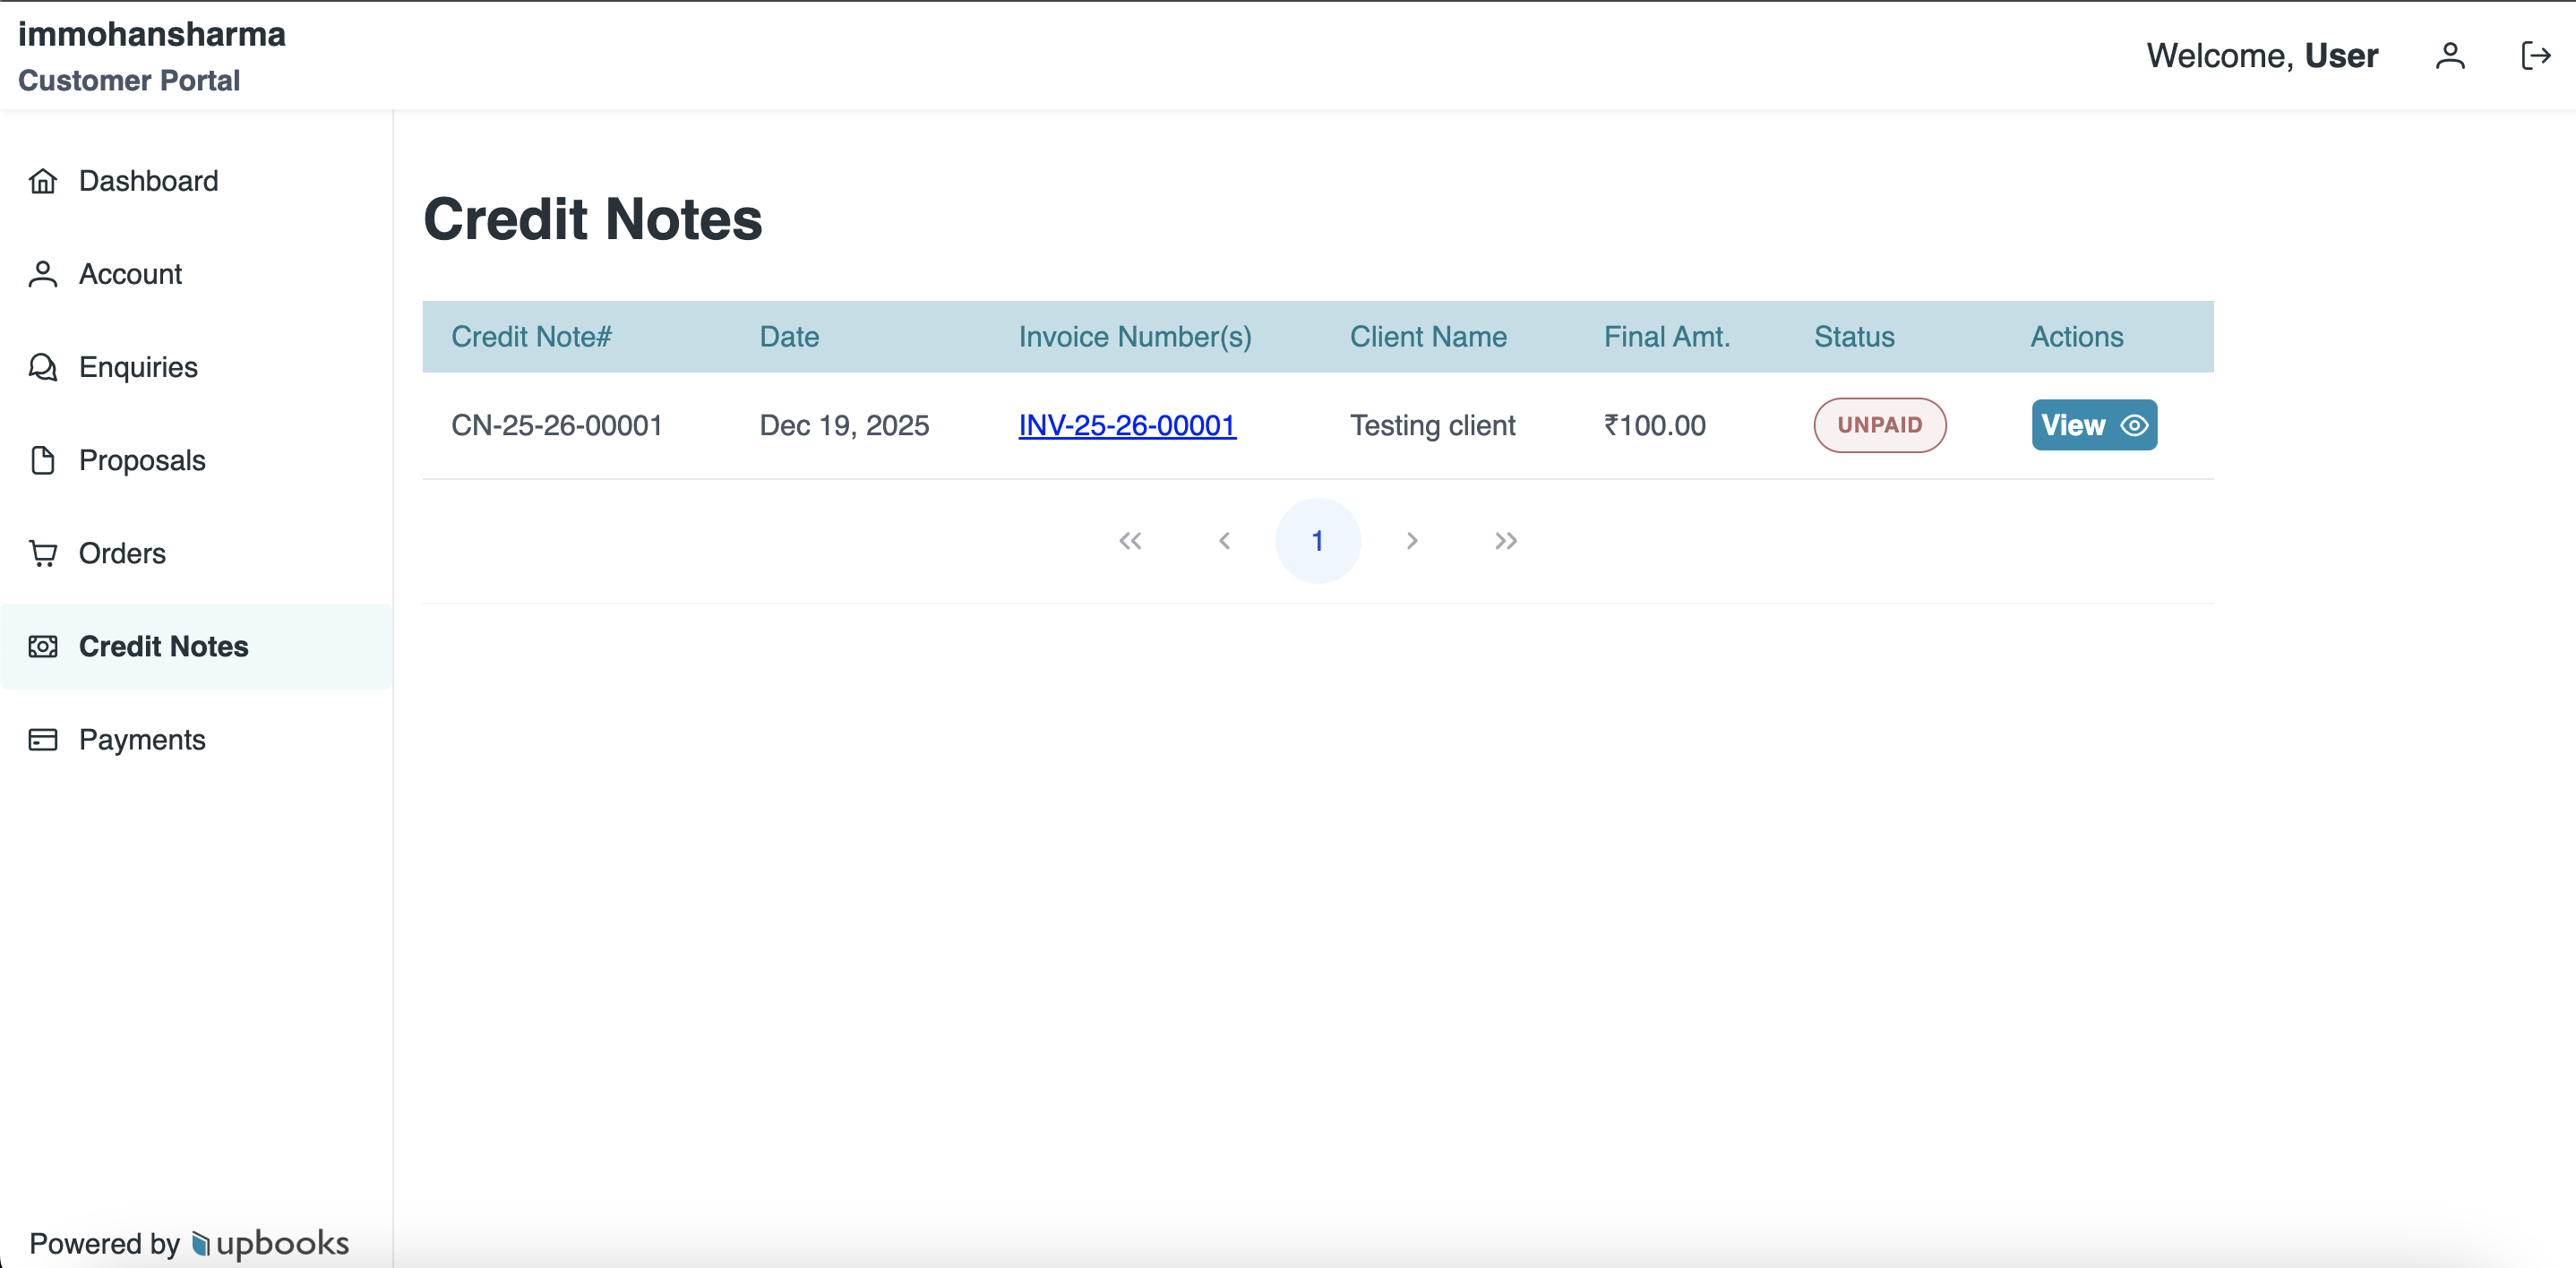Select page 1 in the pagination
This screenshot has height=1268, width=2576.
click(1318, 540)
